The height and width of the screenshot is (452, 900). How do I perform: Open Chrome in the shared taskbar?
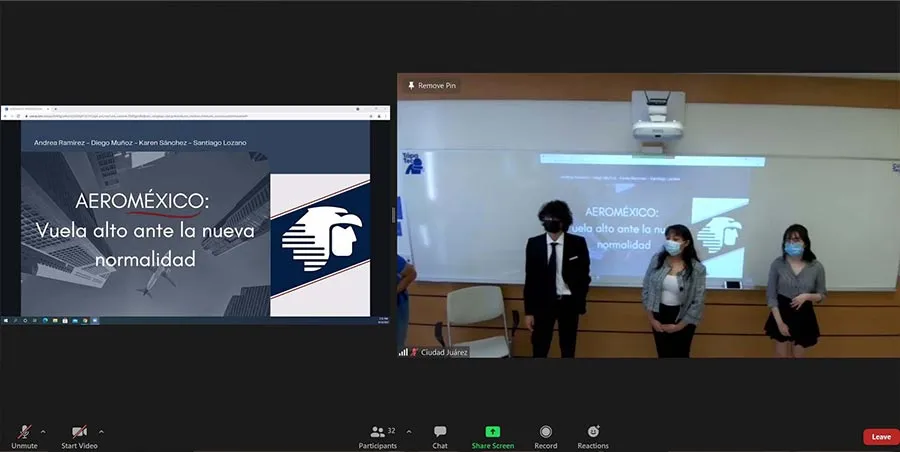click(x=85, y=320)
